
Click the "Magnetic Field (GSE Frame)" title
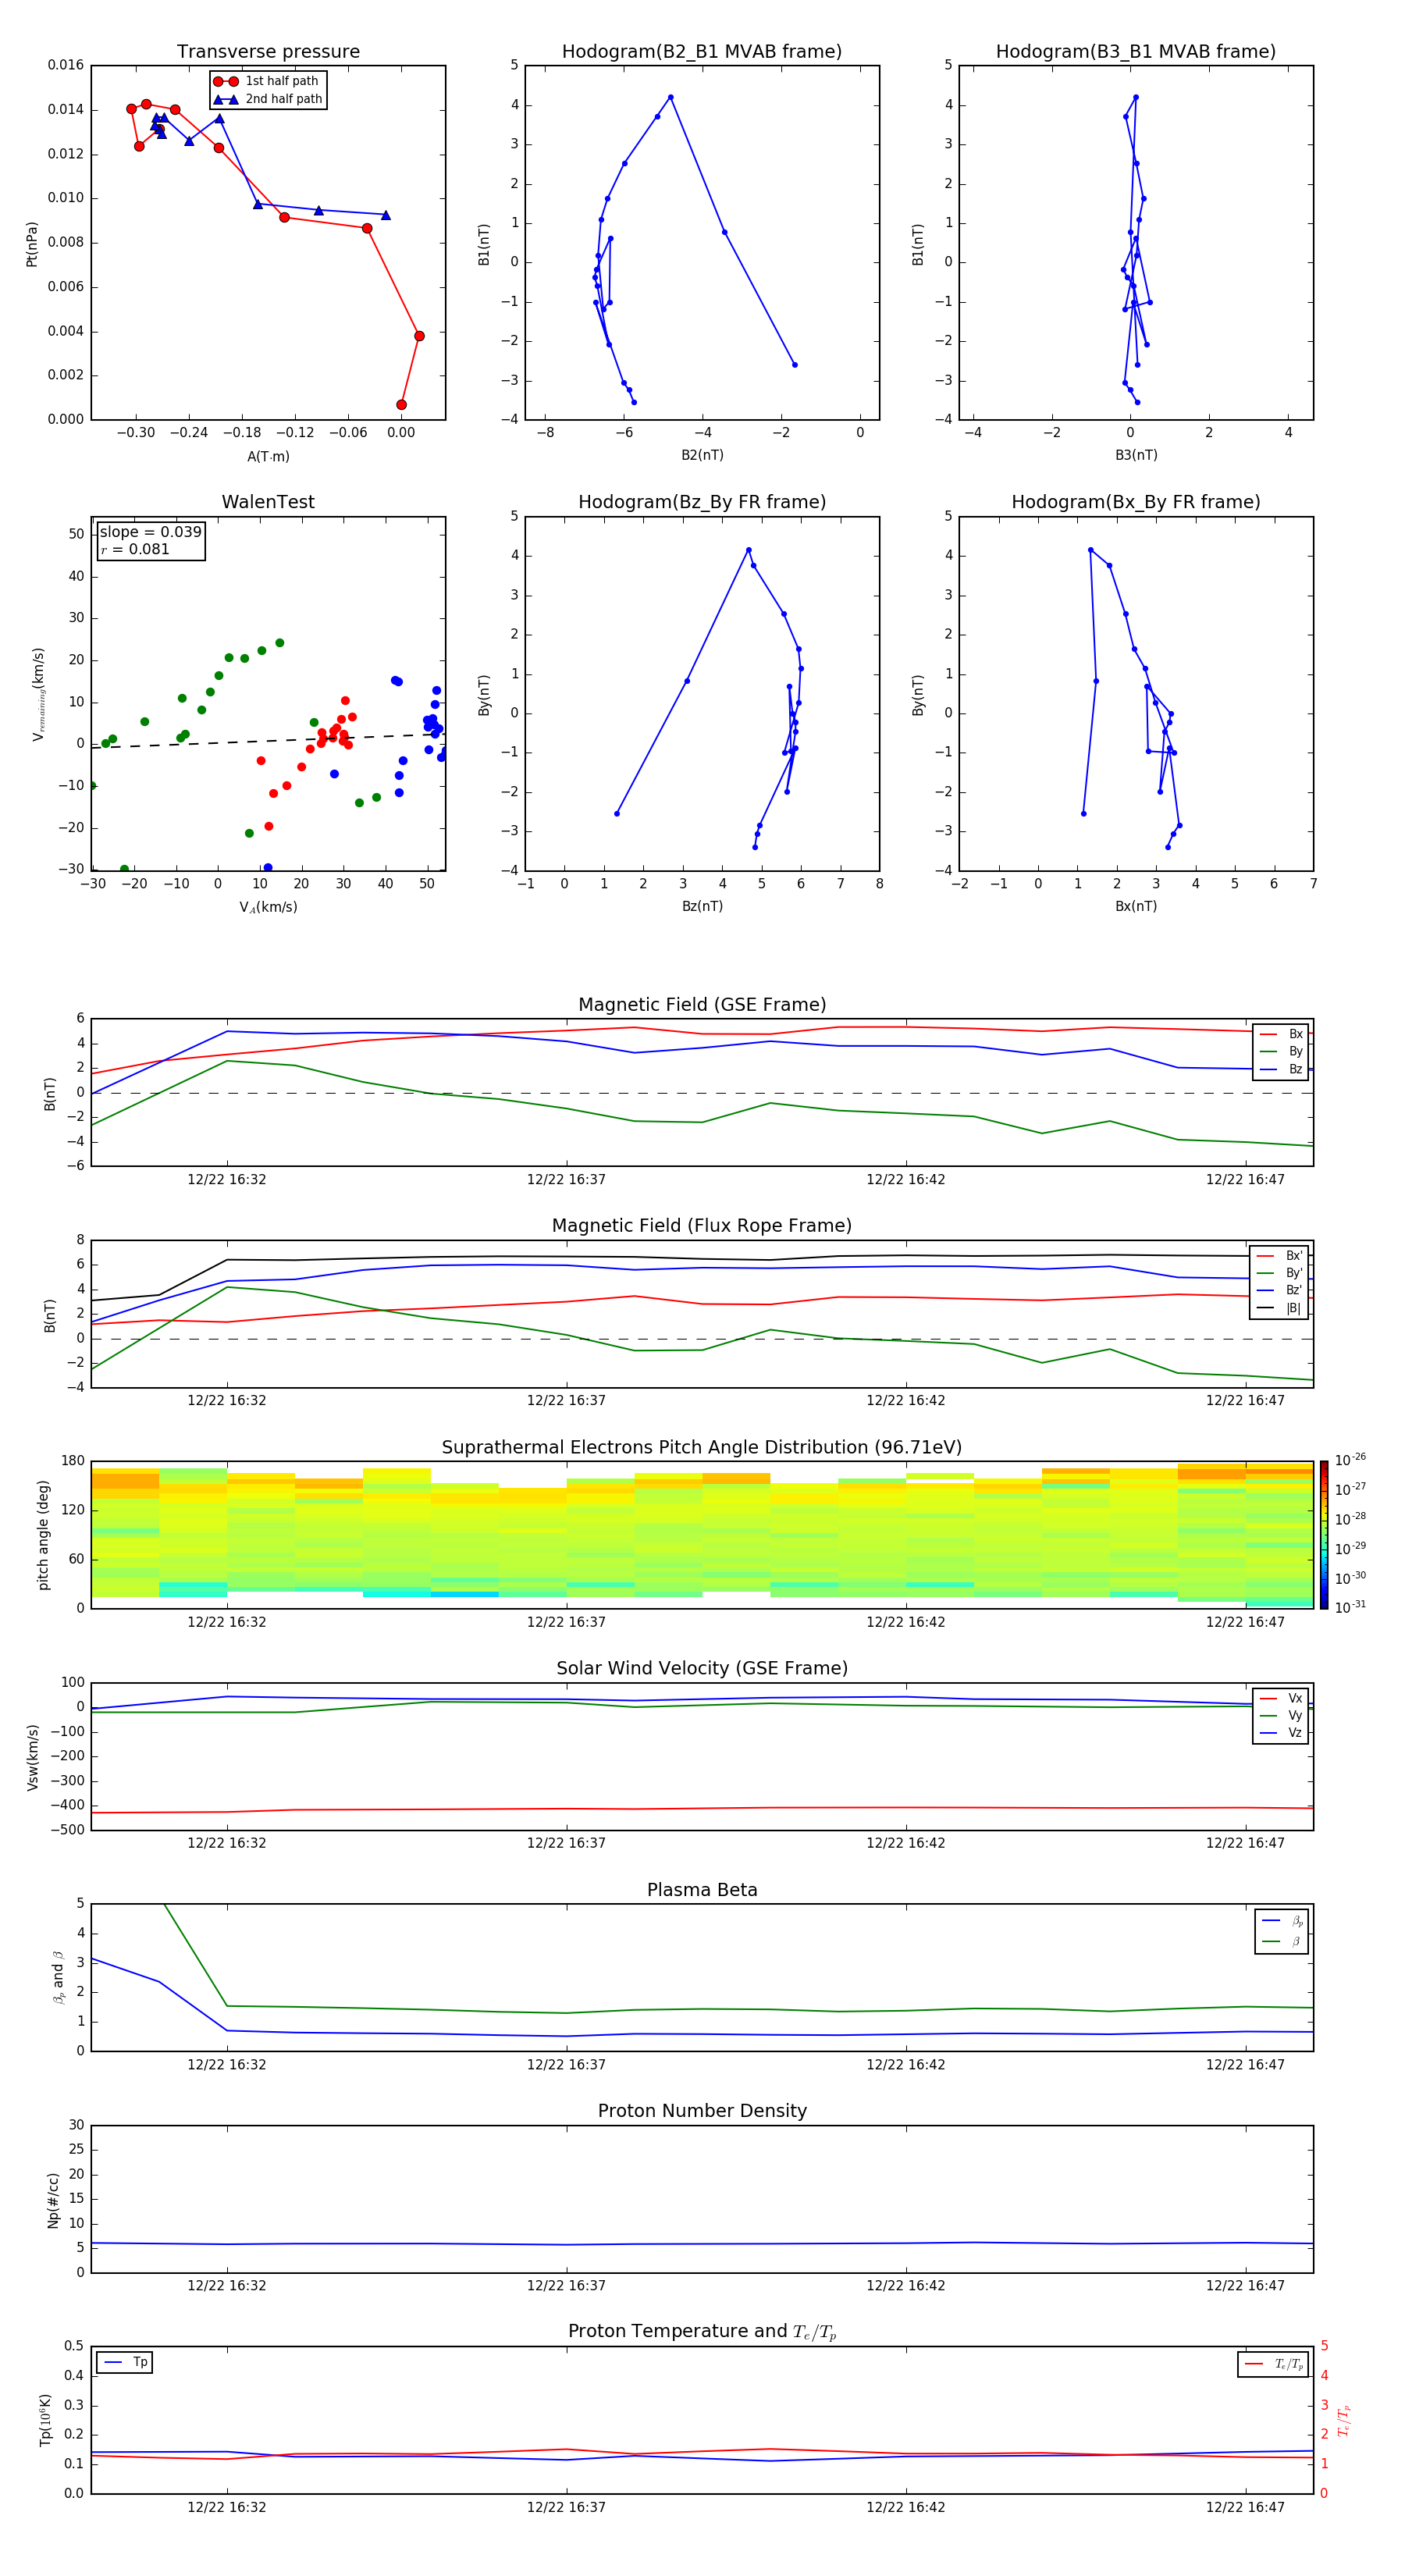click(x=702, y=1005)
